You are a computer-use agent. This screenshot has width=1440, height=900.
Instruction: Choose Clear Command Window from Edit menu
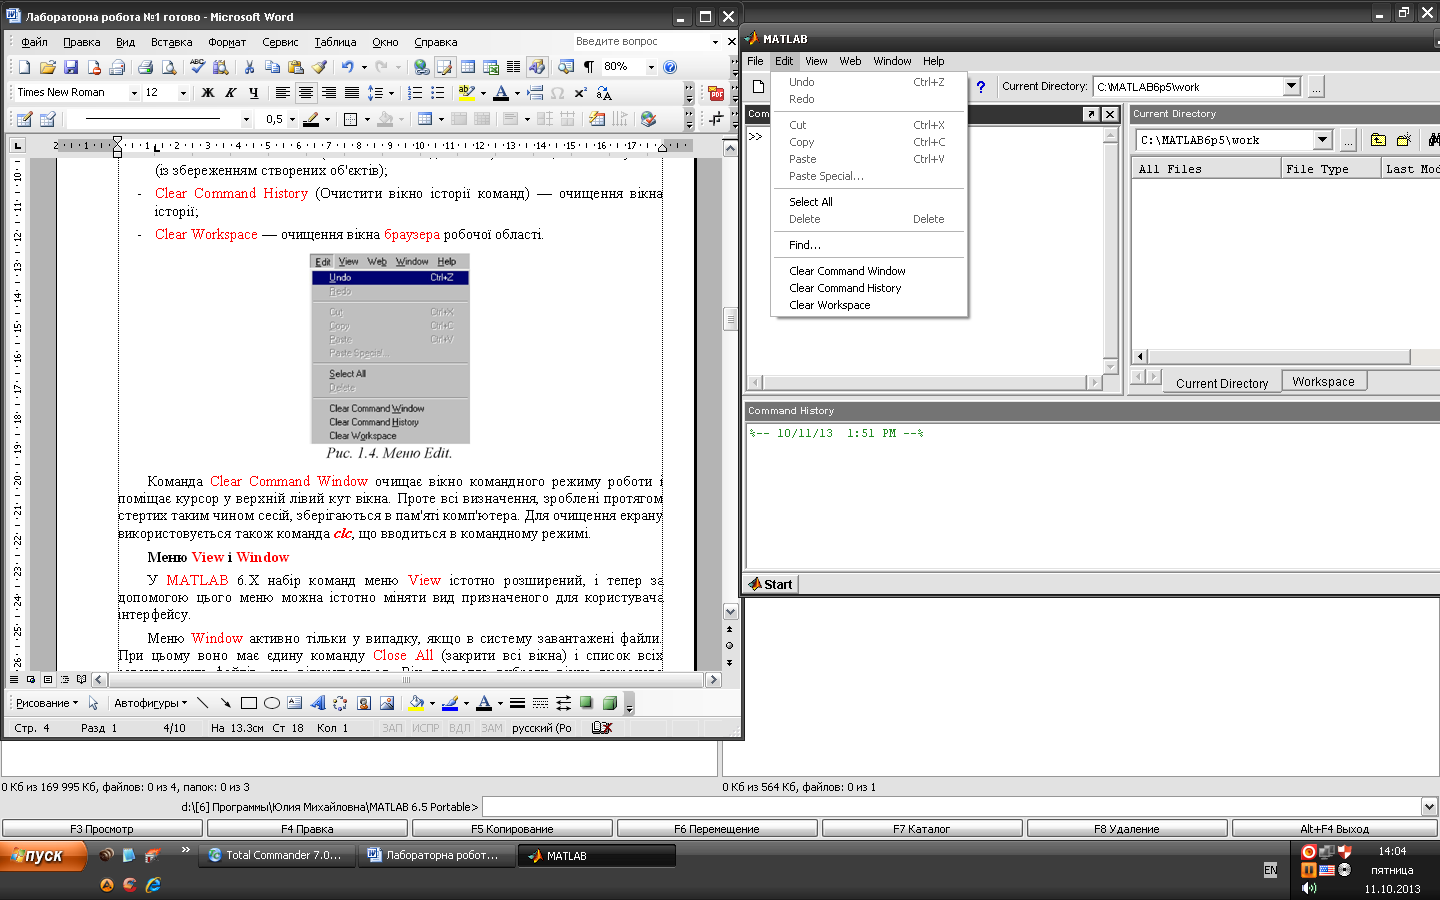tap(847, 271)
